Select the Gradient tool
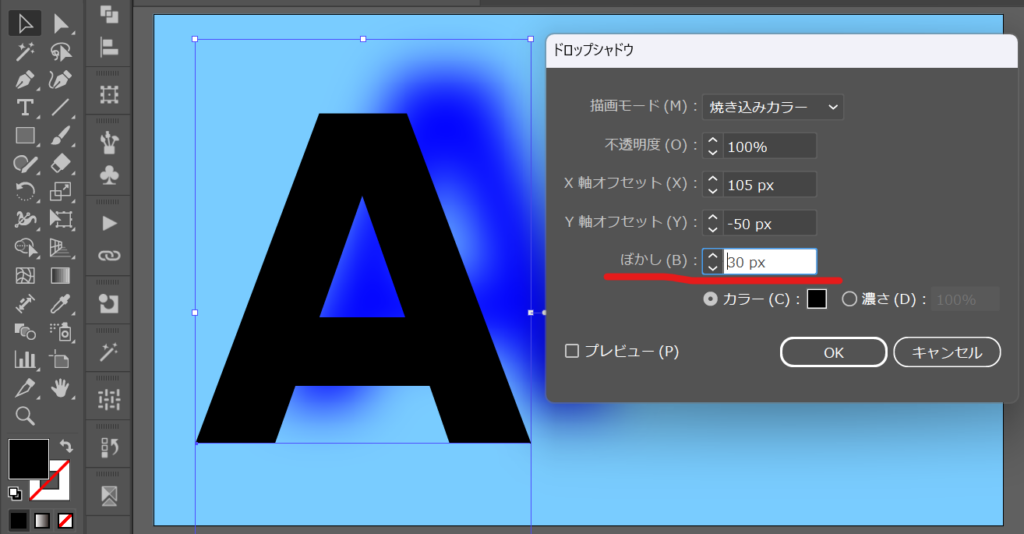The width and height of the screenshot is (1024, 534). pos(61,275)
